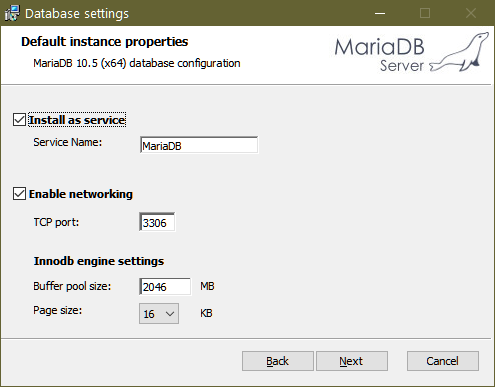Click the Enable networking label text
The image size is (495, 387).
[x=81, y=194]
